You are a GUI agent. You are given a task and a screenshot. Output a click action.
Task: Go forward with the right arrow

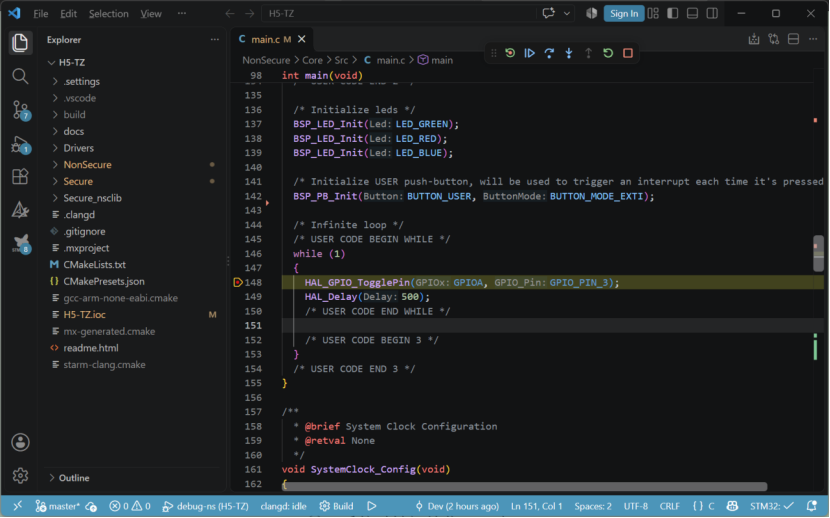(249, 13)
